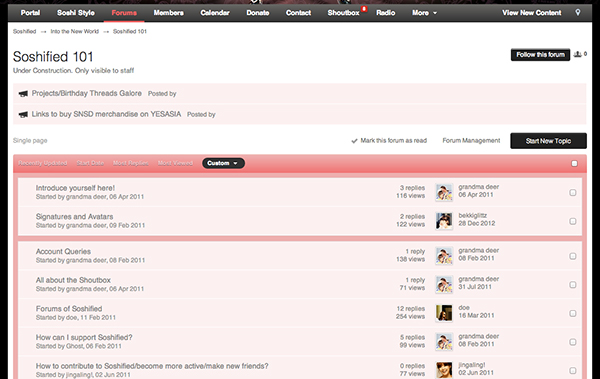
Task: Open the All about the Shoutbox topic
Action: [x=73, y=280]
